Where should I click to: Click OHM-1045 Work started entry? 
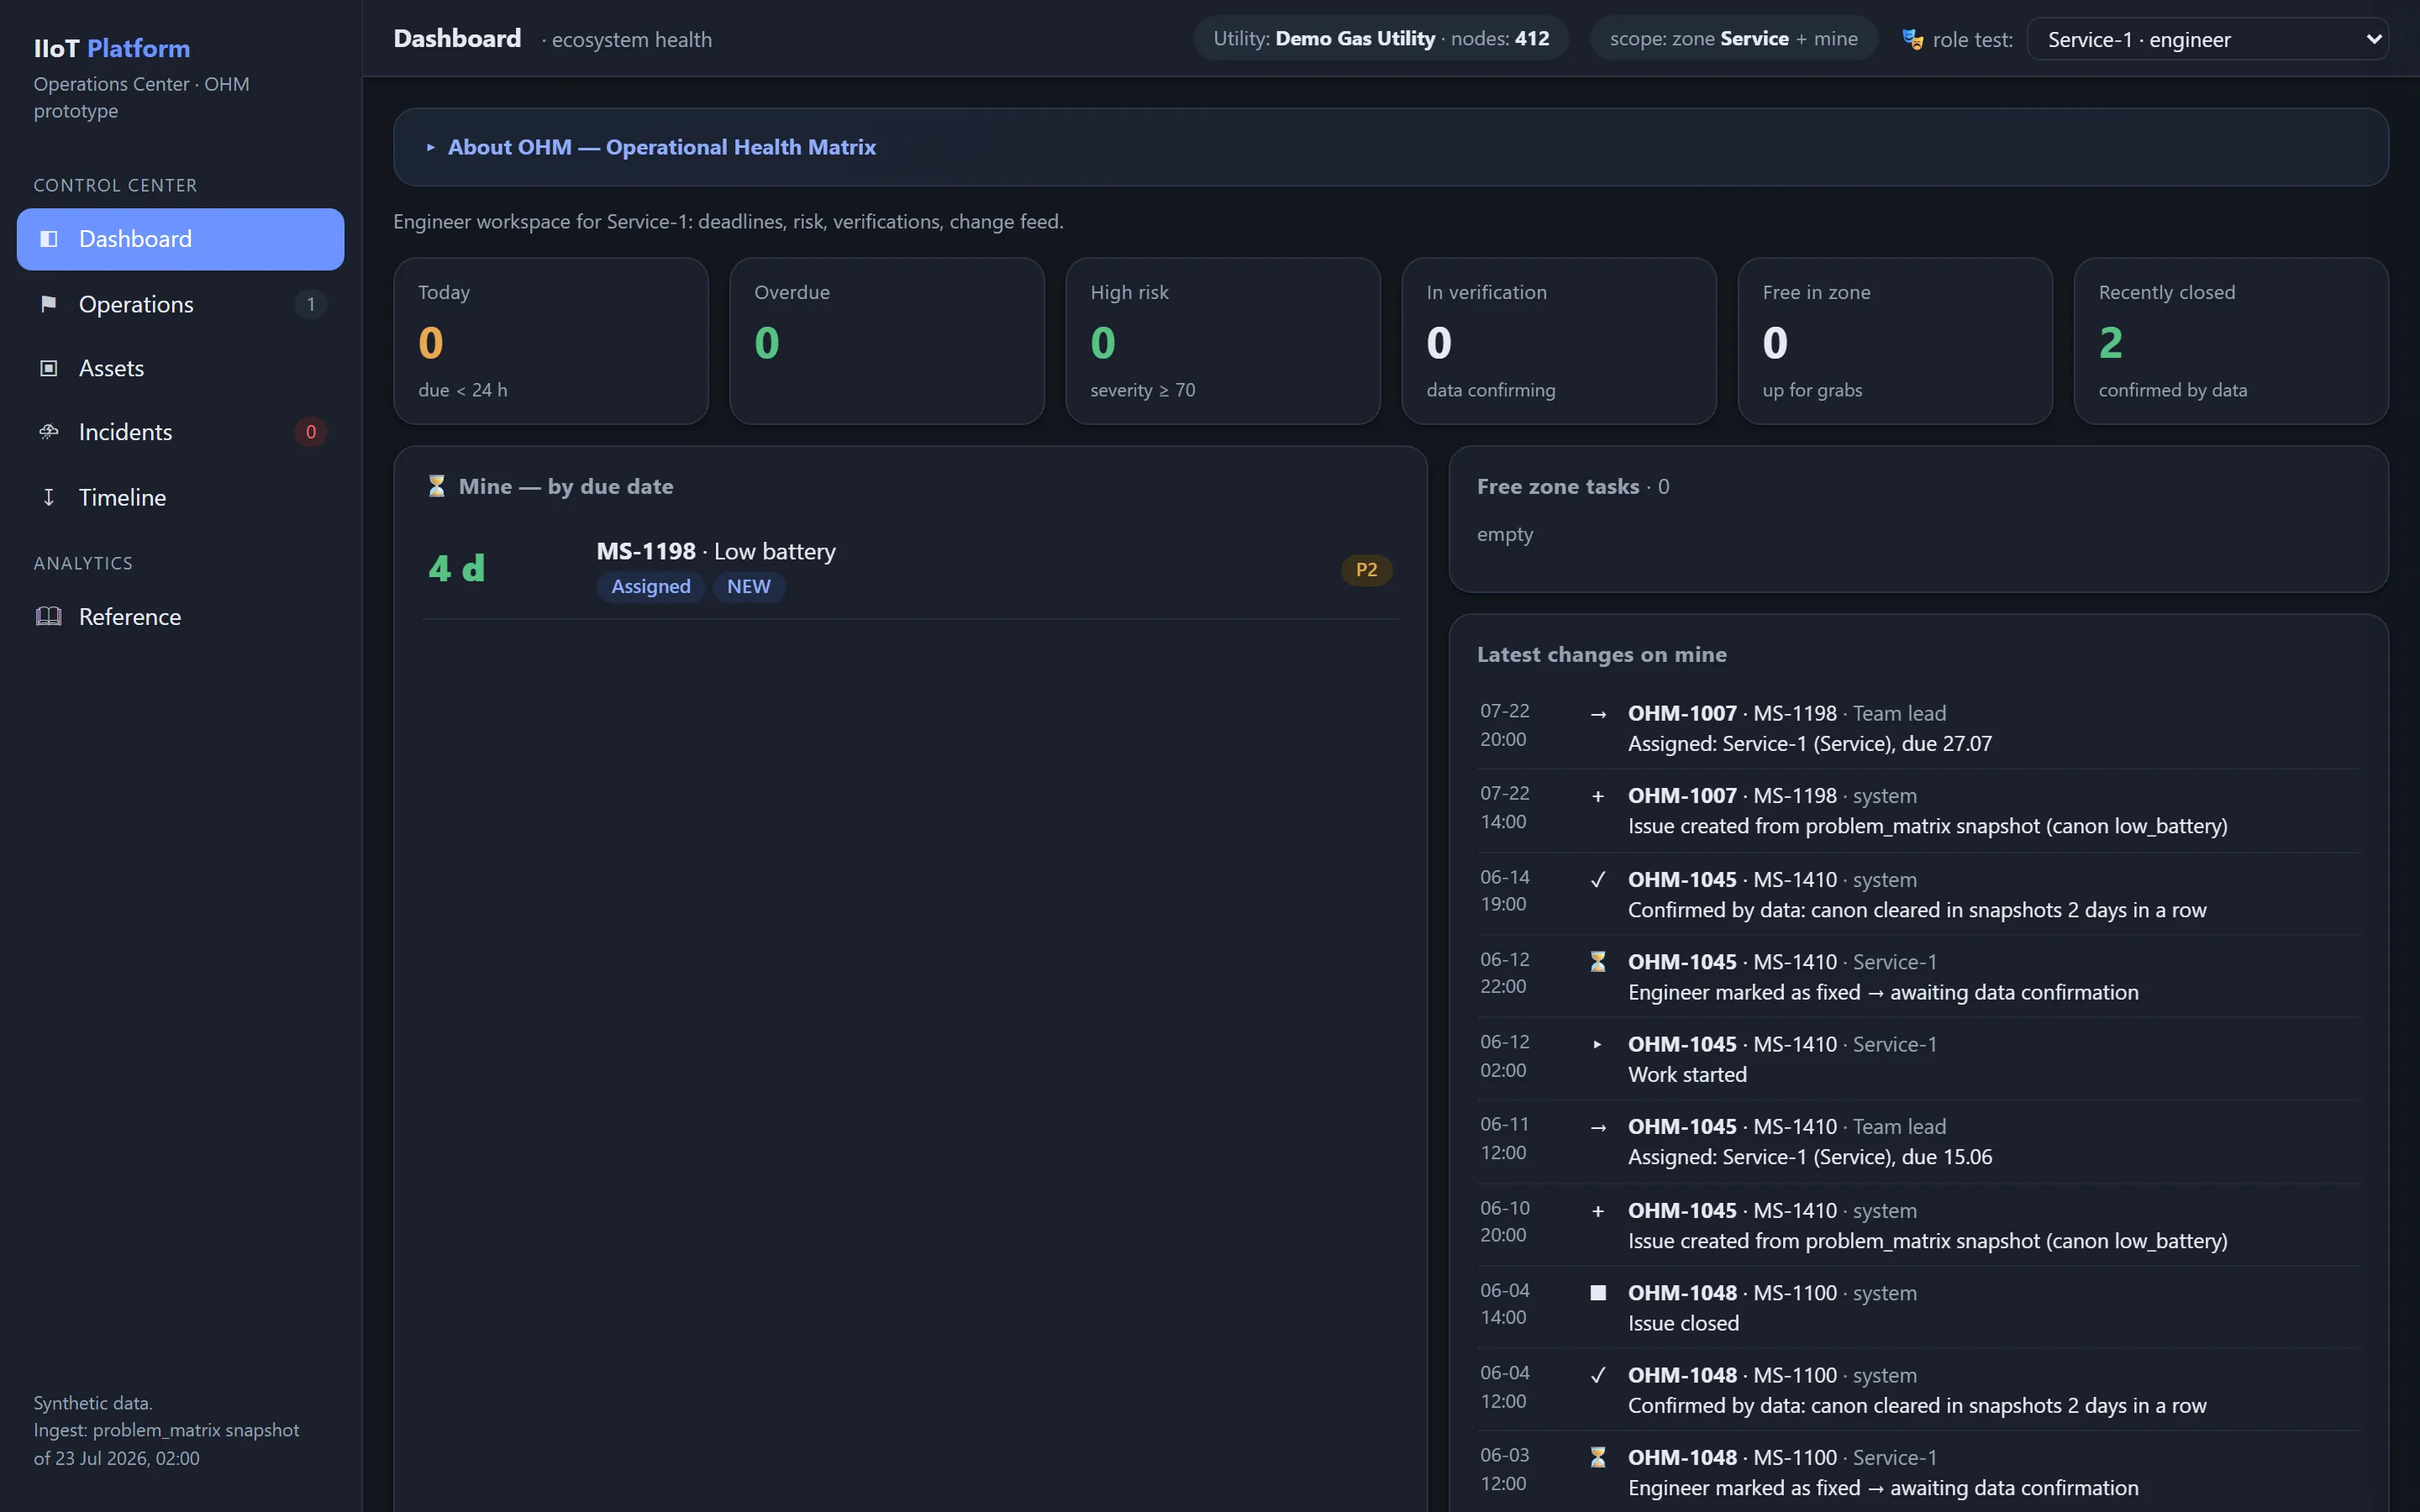[1682, 1044]
